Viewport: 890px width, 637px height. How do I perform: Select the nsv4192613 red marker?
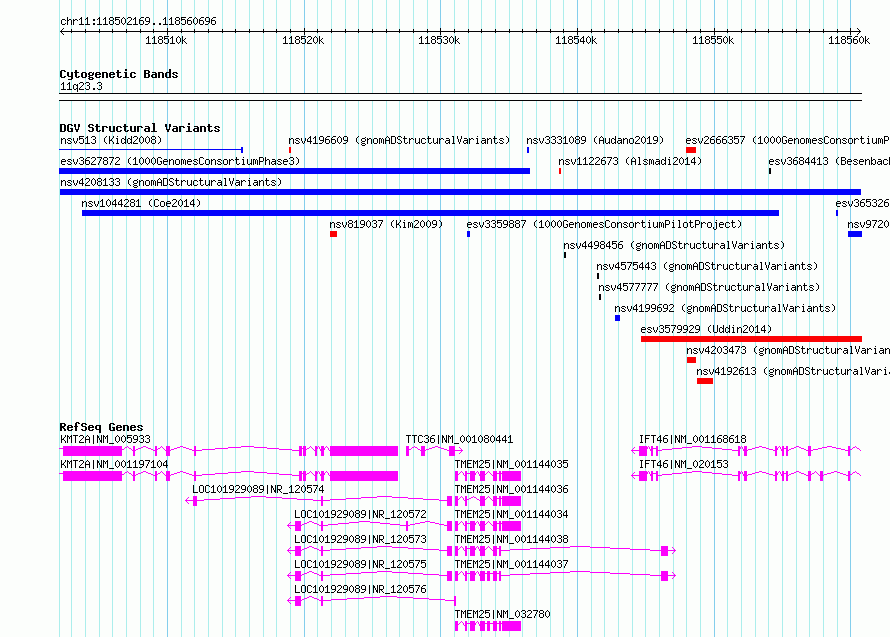coord(705,381)
